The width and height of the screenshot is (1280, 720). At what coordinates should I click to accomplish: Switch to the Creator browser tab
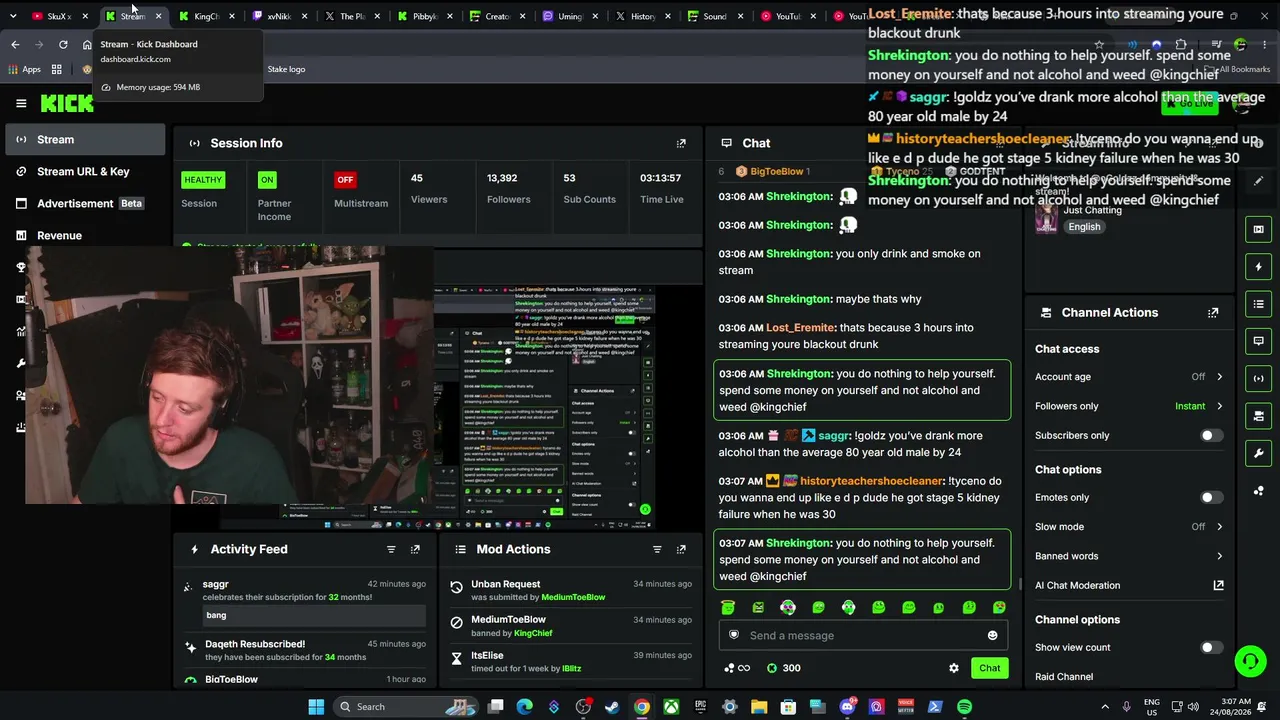coord(498,16)
